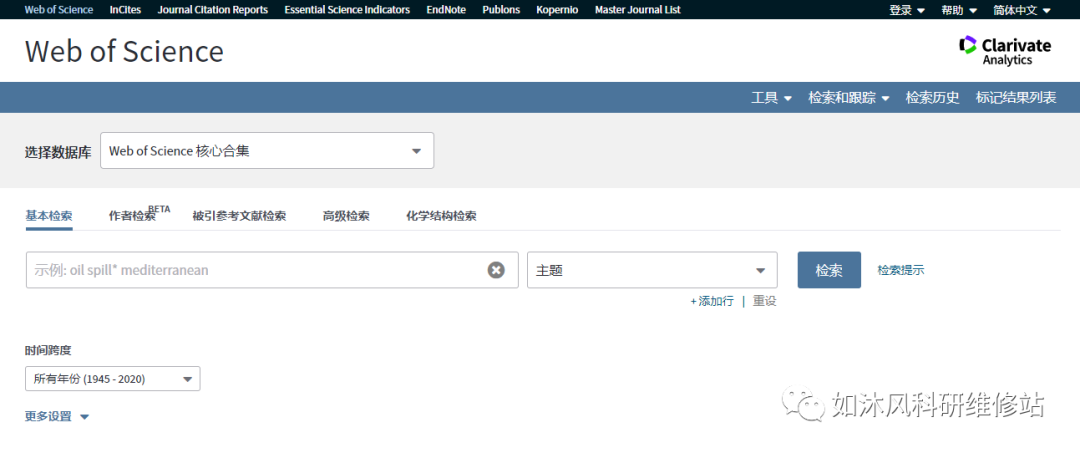Select the 基本检索 tab
Image resolution: width=1080 pixels, height=453 pixels.
(x=49, y=215)
